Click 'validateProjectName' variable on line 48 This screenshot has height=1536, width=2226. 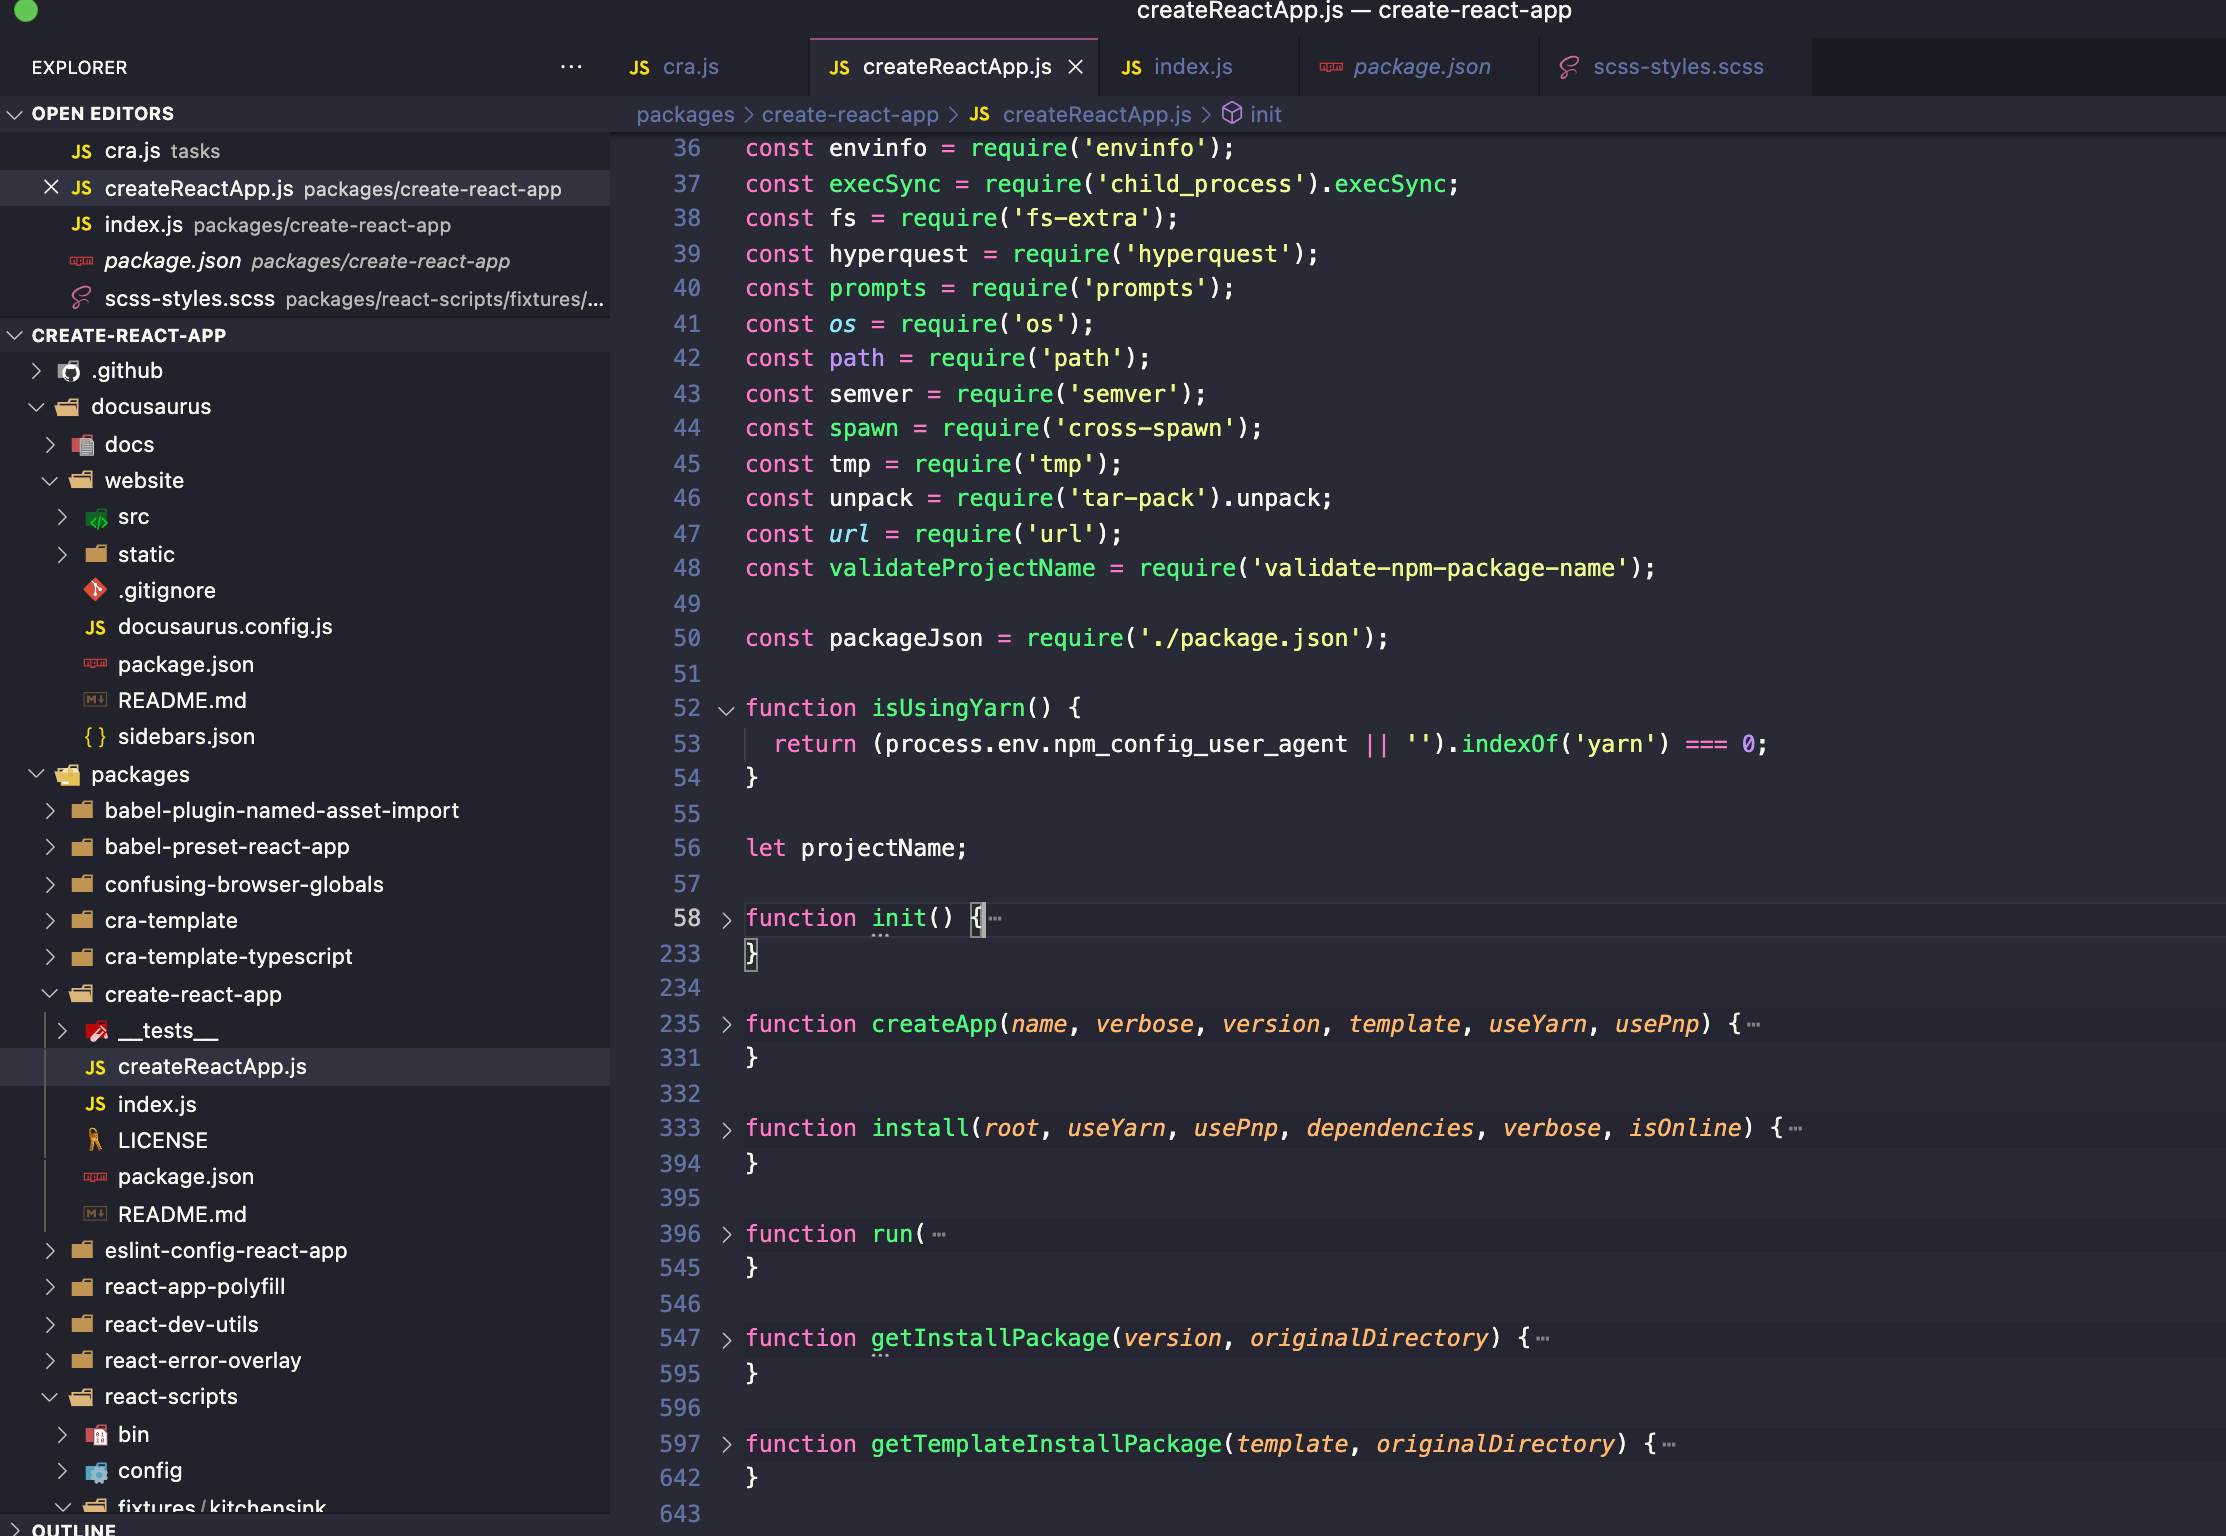962,568
